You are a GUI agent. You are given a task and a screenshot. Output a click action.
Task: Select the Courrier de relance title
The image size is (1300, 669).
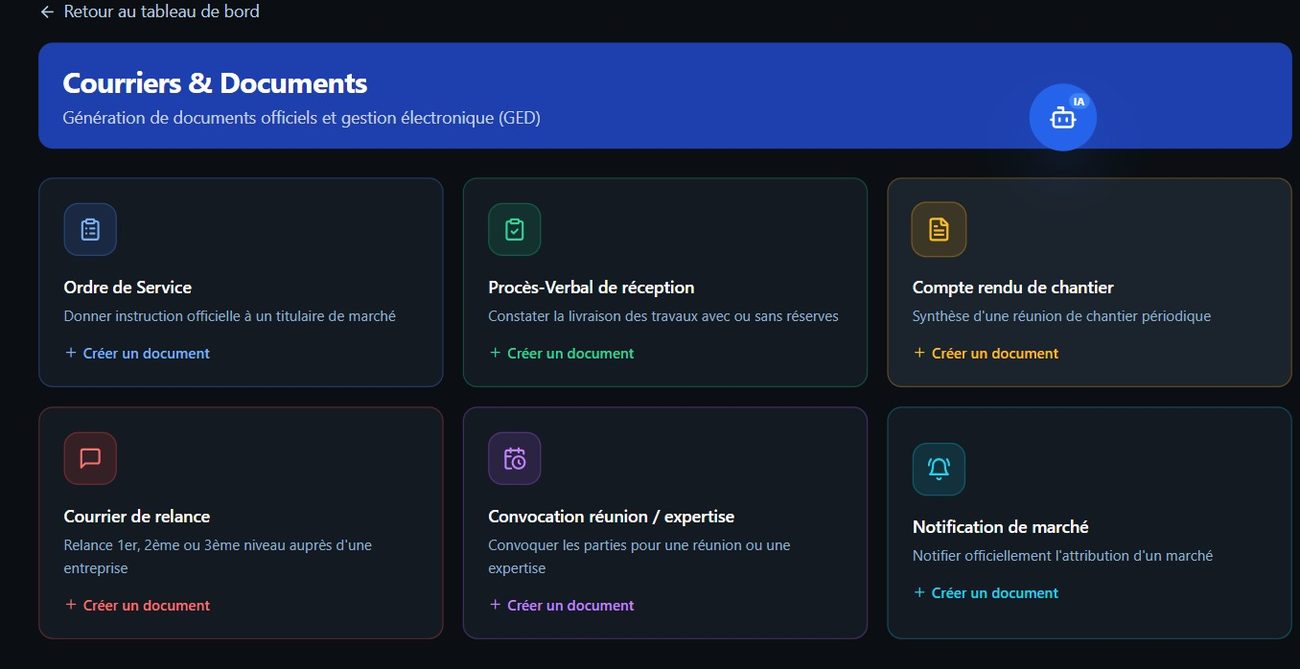click(137, 517)
